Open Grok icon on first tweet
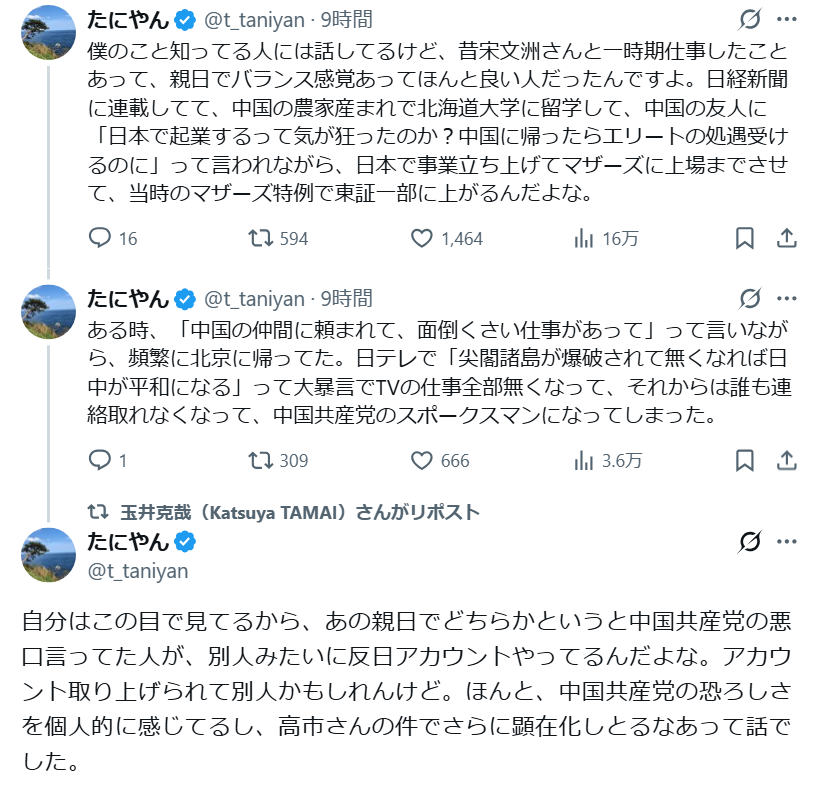822x791 pixels. [748, 19]
